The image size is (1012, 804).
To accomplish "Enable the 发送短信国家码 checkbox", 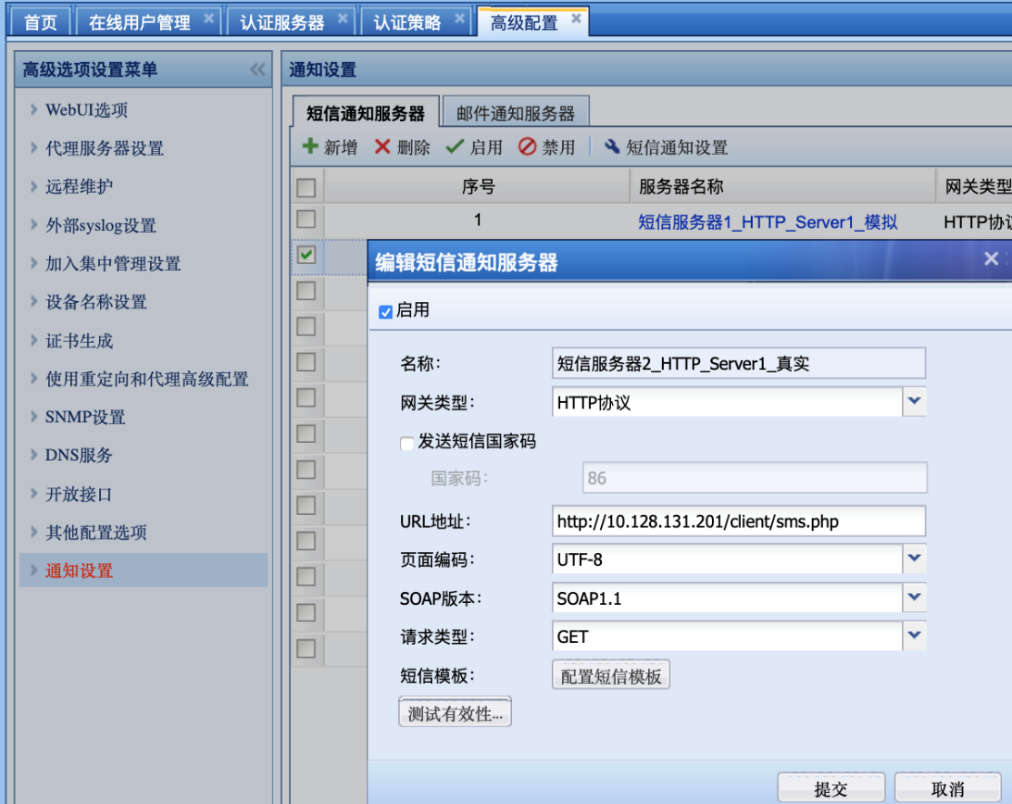I will point(407,442).
